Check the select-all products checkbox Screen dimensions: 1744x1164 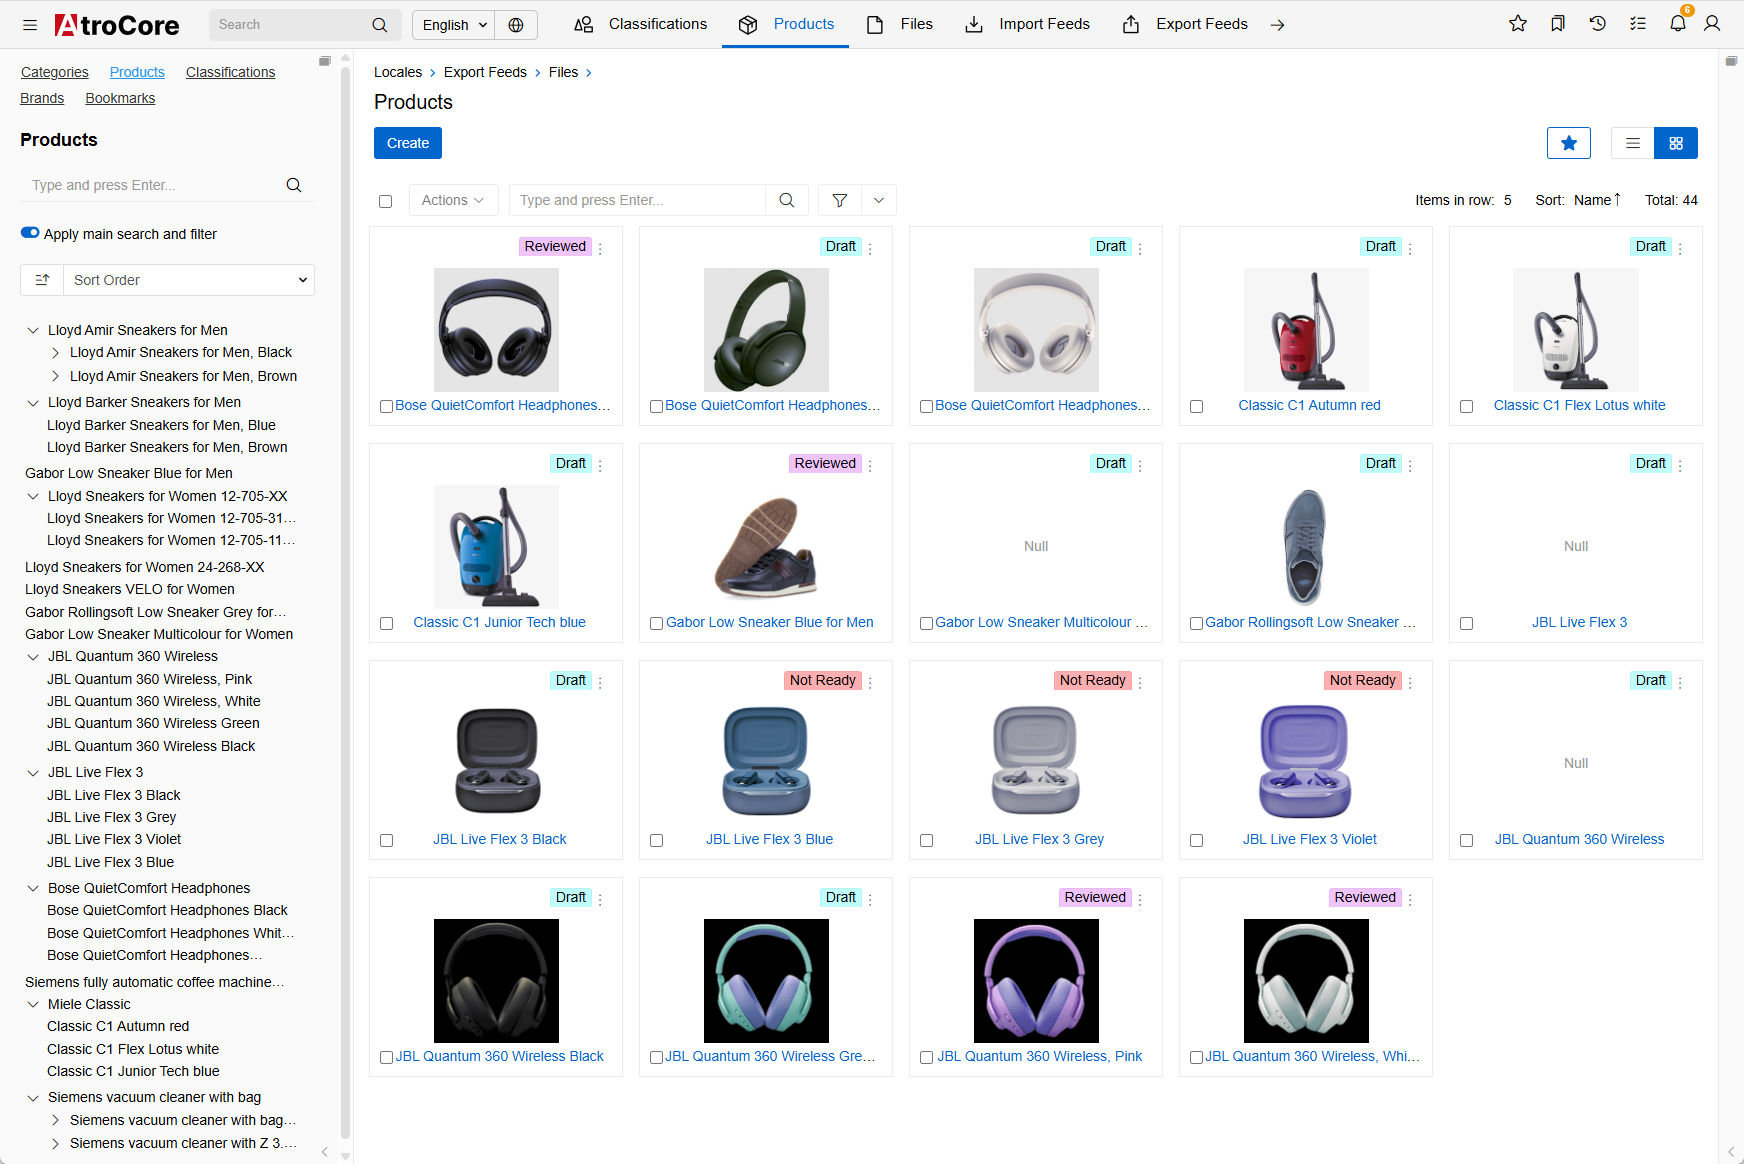pyautogui.click(x=385, y=201)
